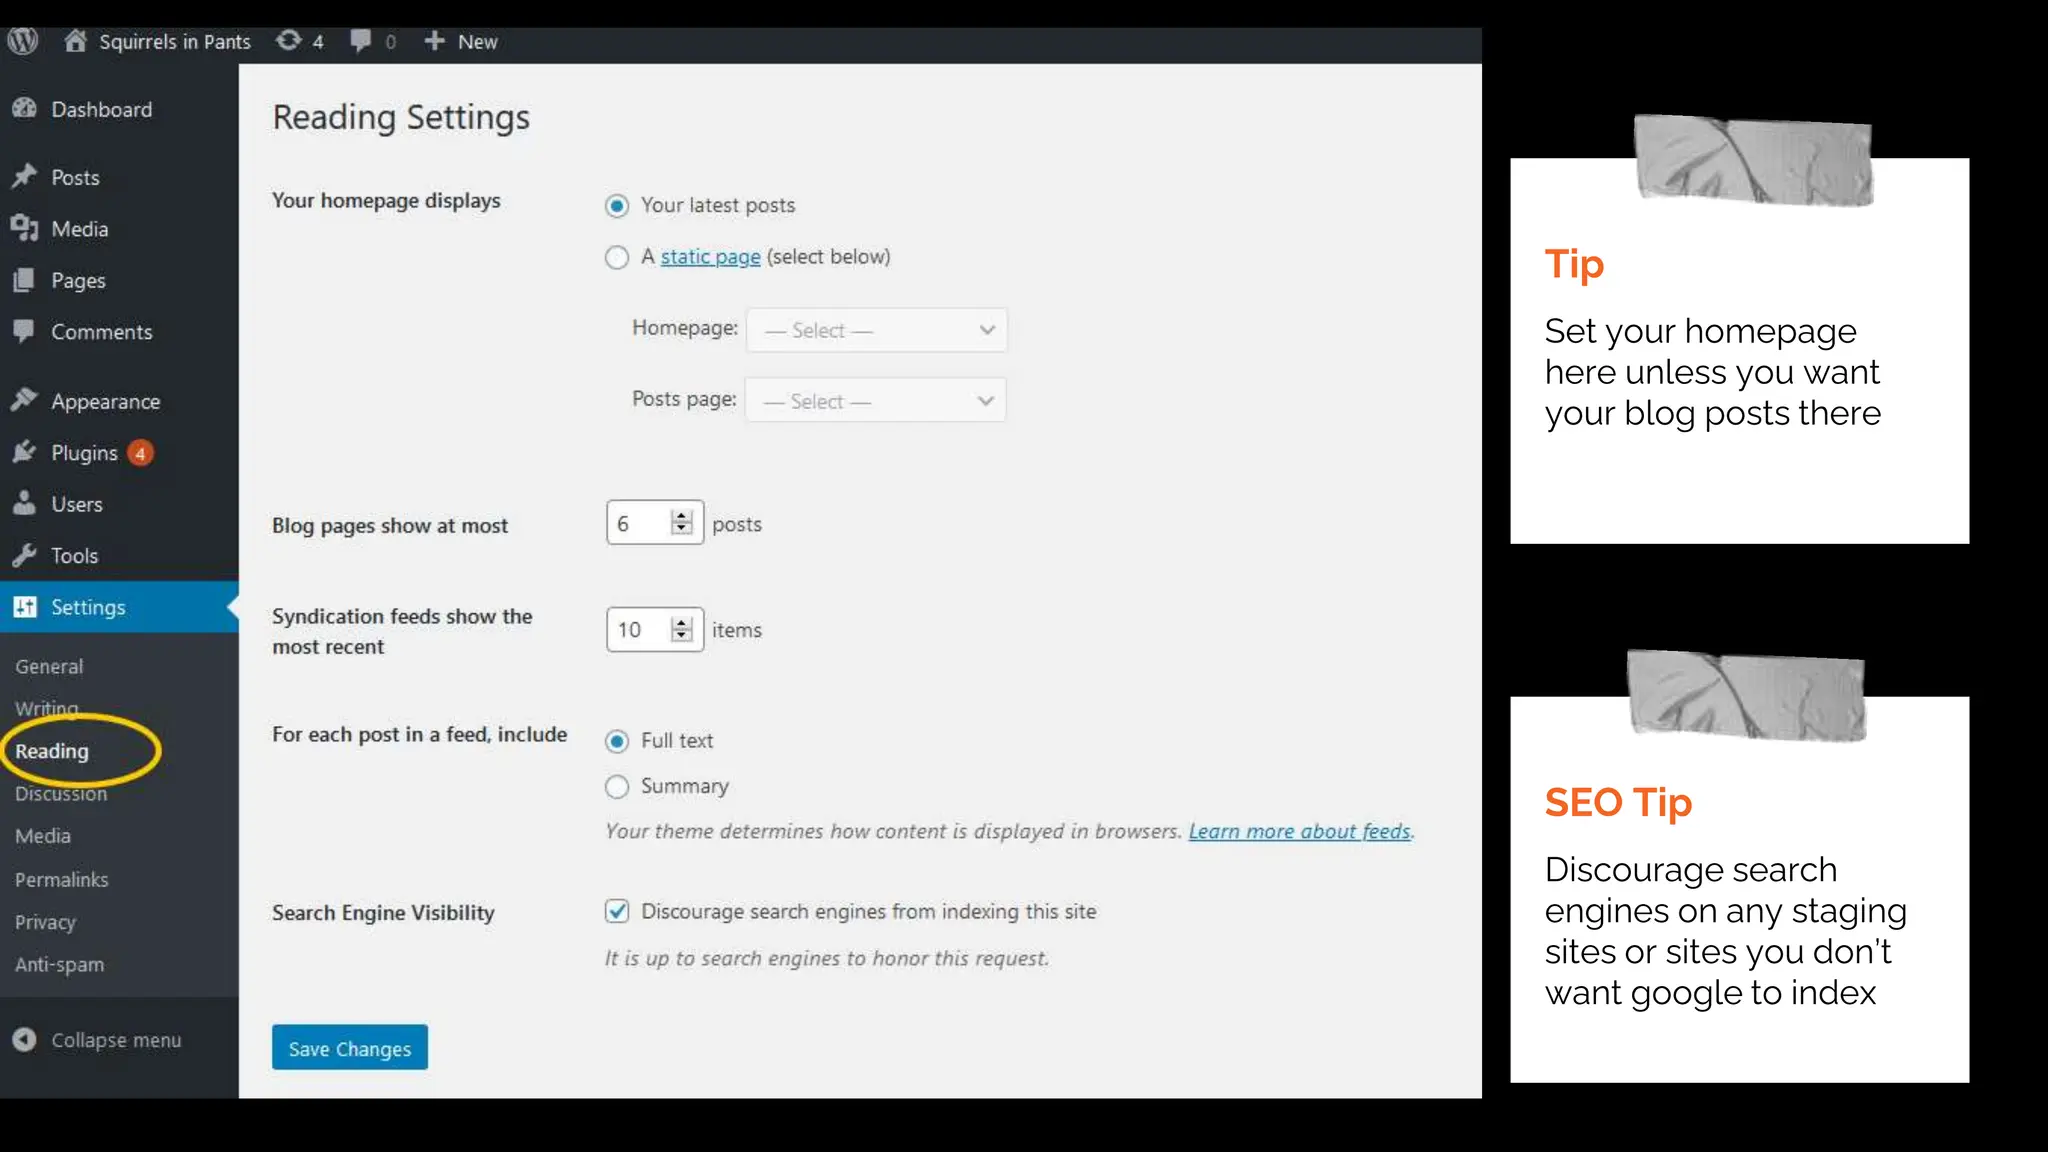The width and height of the screenshot is (2048, 1152).
Task: Open the Posts page select dropdown
Action: click(875, 401)
